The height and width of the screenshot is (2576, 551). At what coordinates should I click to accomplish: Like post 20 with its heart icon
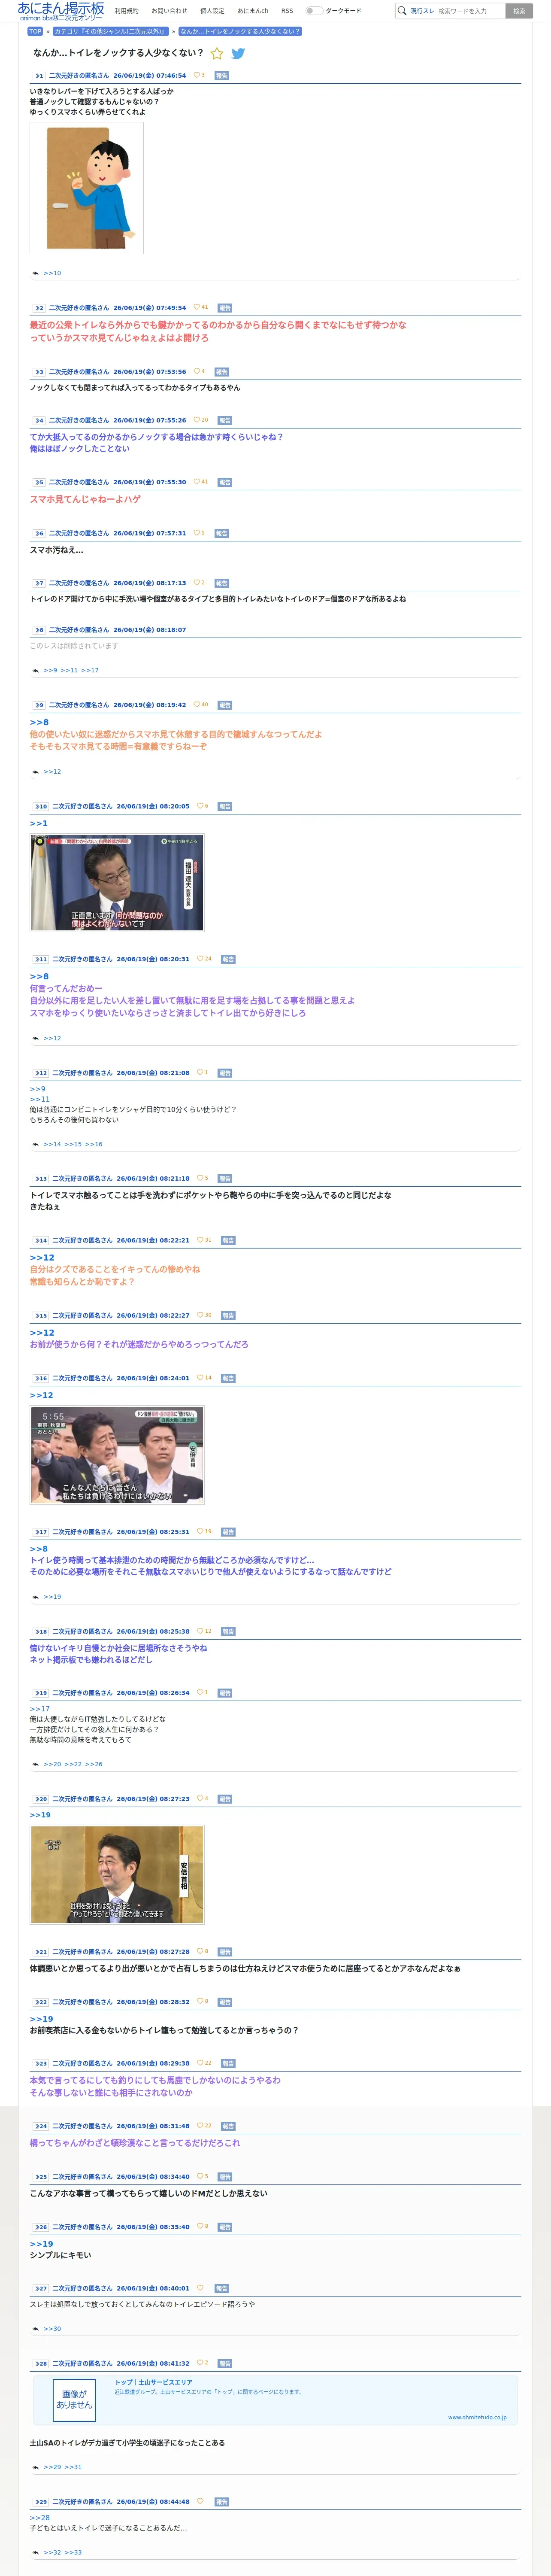[200, 1799]
